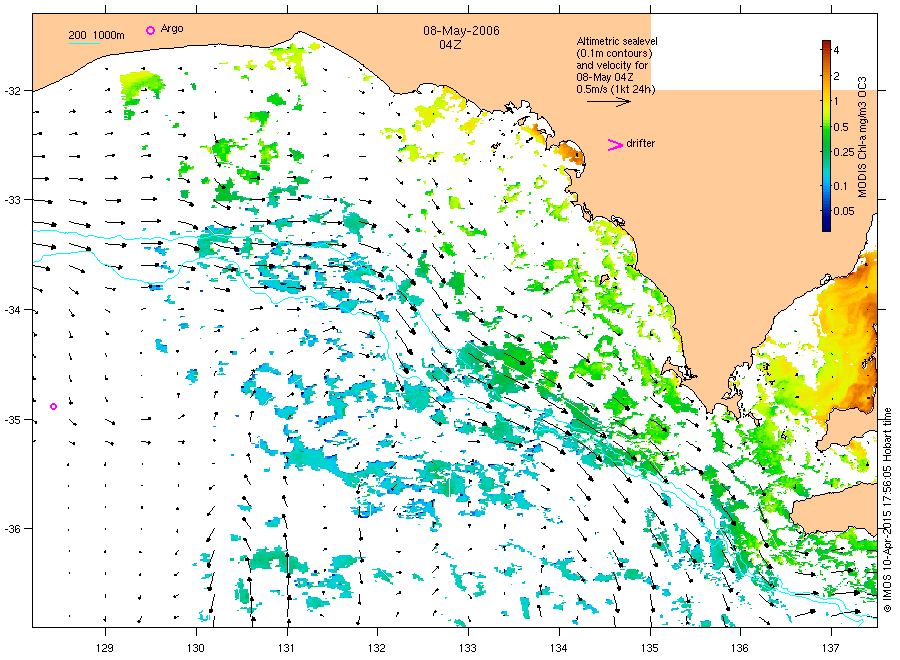
Task: Click the "drifter" legend text
Action: (641, 143)
